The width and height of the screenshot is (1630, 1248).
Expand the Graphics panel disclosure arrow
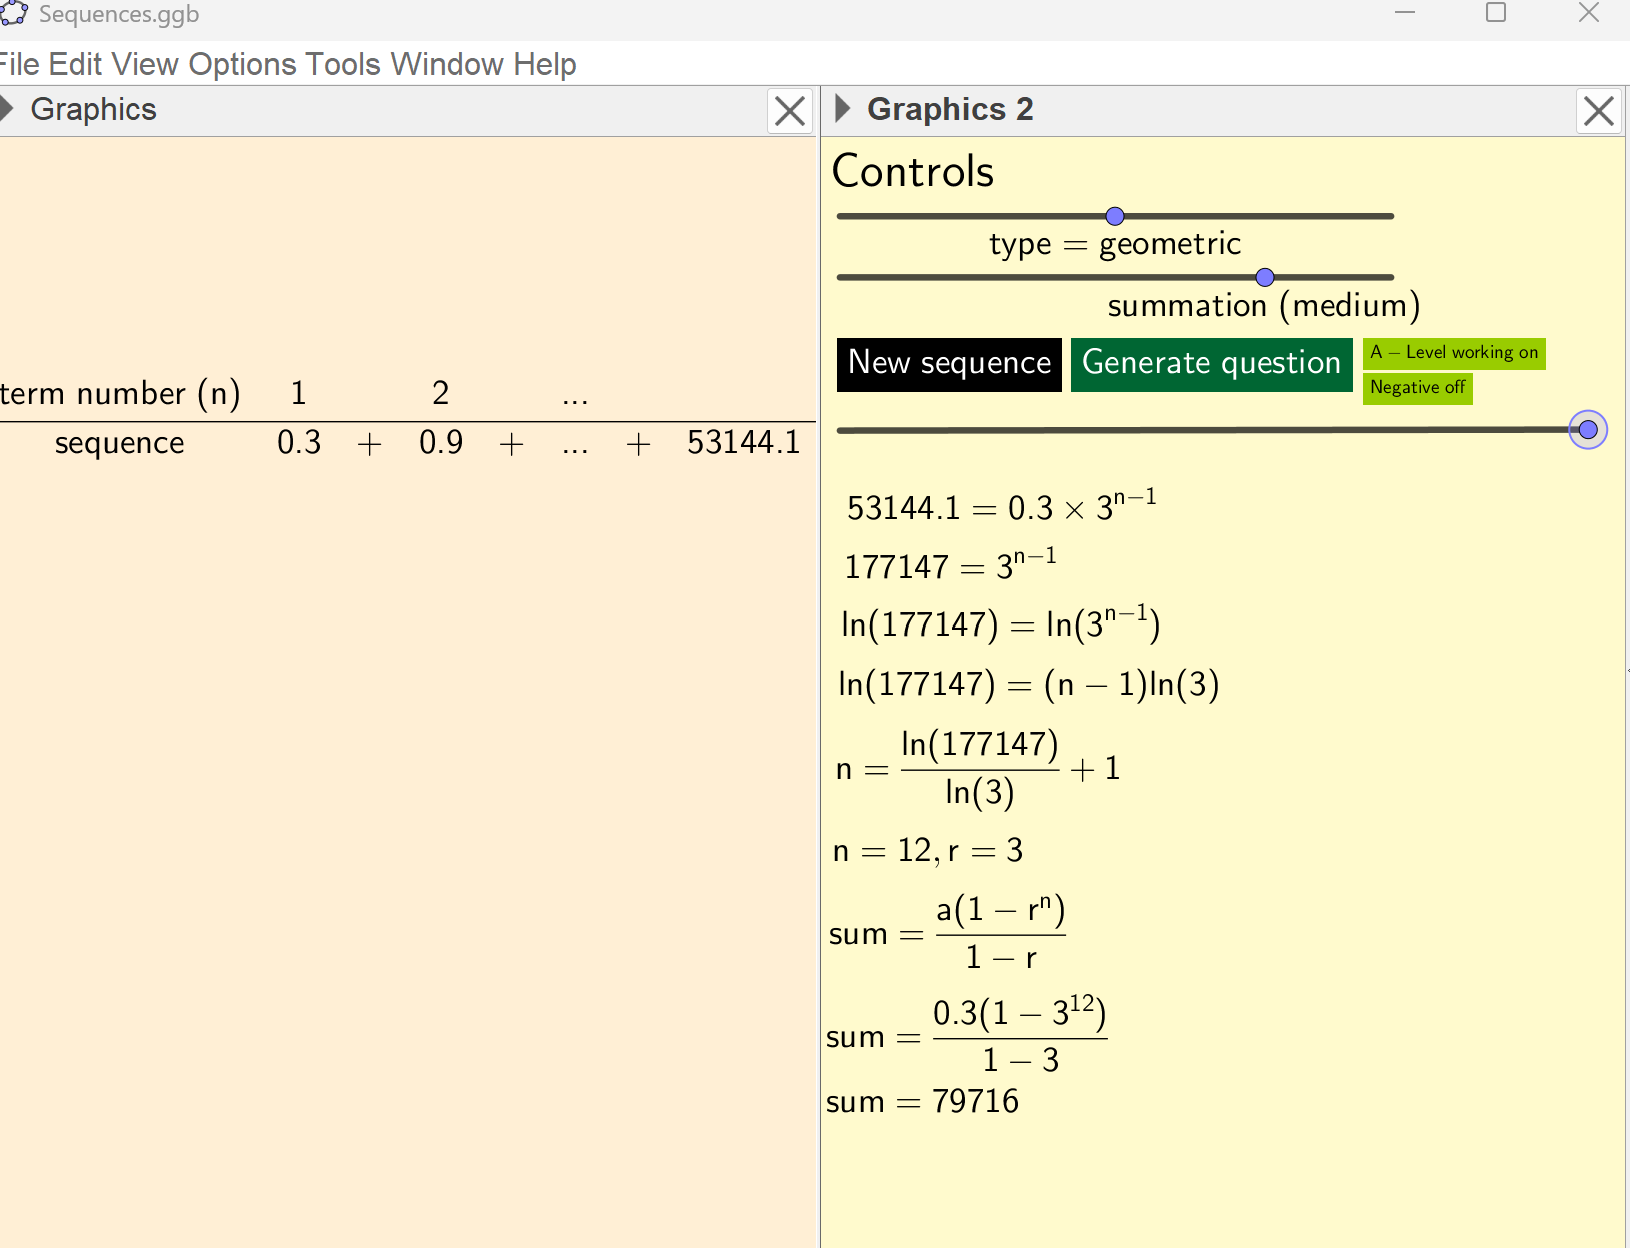pos(8,109)
